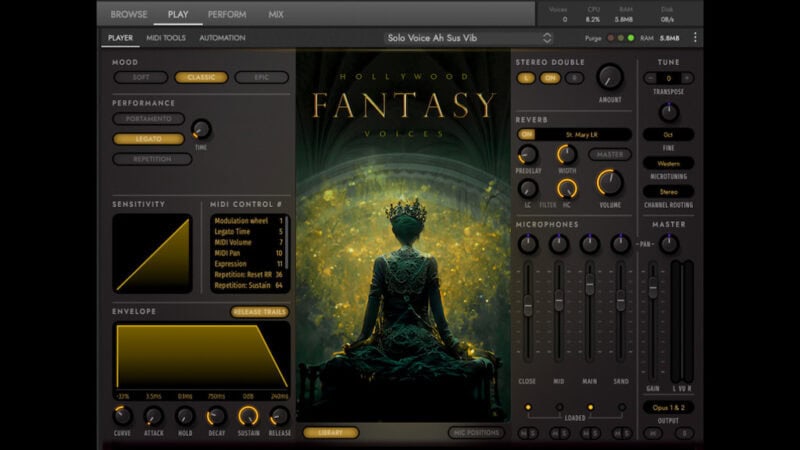This screenshot has height=450, width=800.
Task: Open the three-dot options menu
Action: click(695, 38)
